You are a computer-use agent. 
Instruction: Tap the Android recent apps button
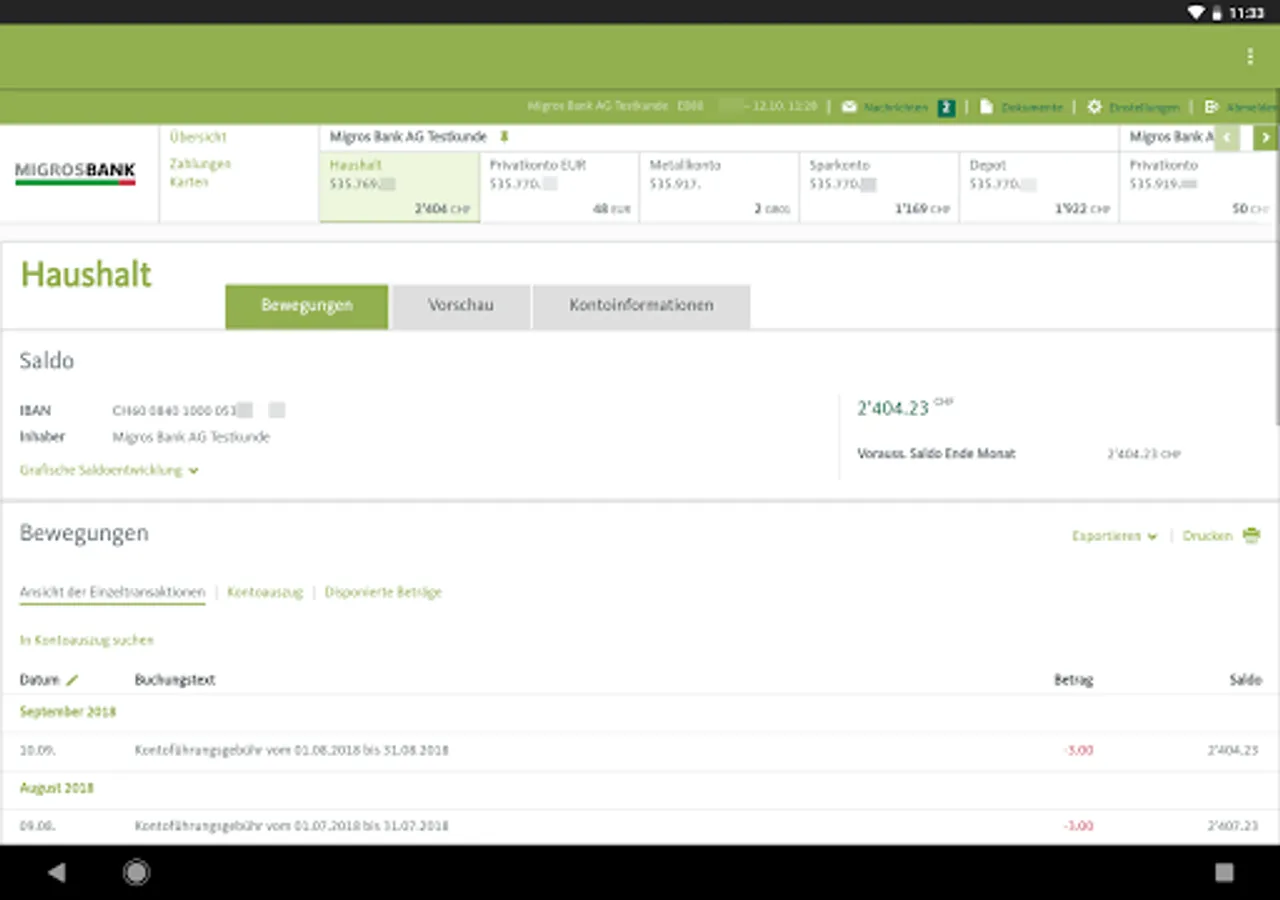tap(1224, 872)
